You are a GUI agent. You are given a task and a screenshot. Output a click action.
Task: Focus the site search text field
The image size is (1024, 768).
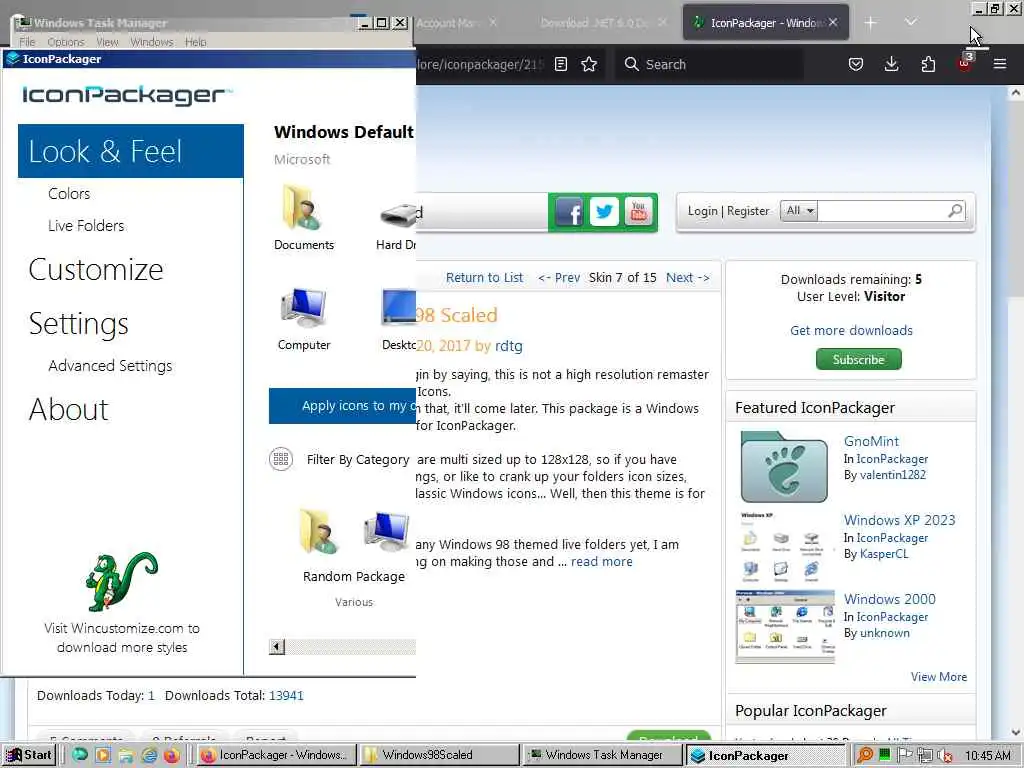(x=882, y=211)
